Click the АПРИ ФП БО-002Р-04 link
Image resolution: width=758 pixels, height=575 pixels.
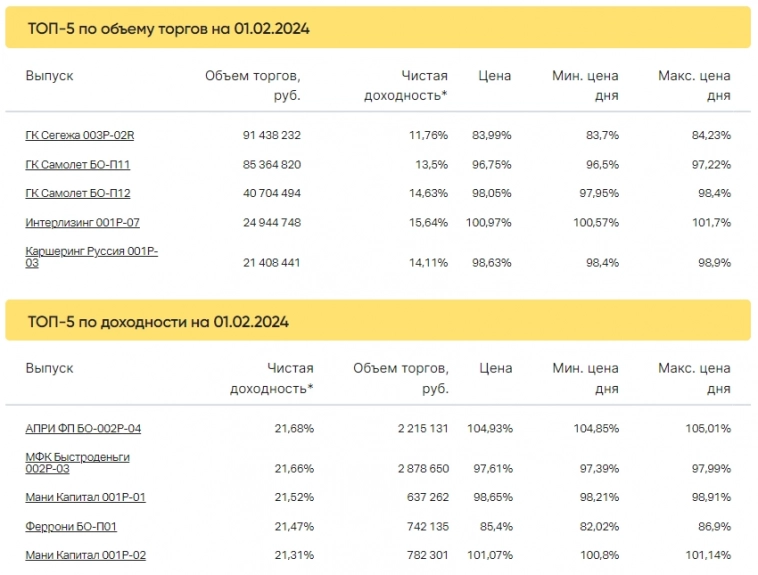83,428
